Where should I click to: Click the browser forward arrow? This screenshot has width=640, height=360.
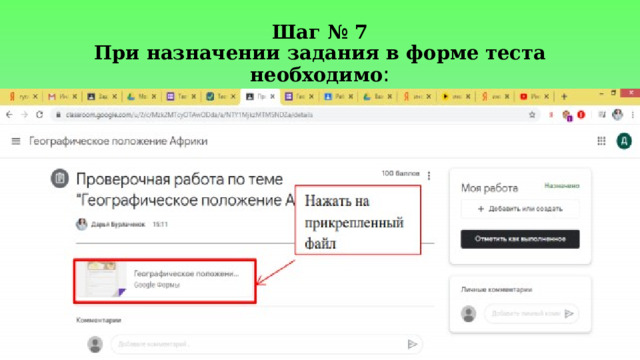24,115
